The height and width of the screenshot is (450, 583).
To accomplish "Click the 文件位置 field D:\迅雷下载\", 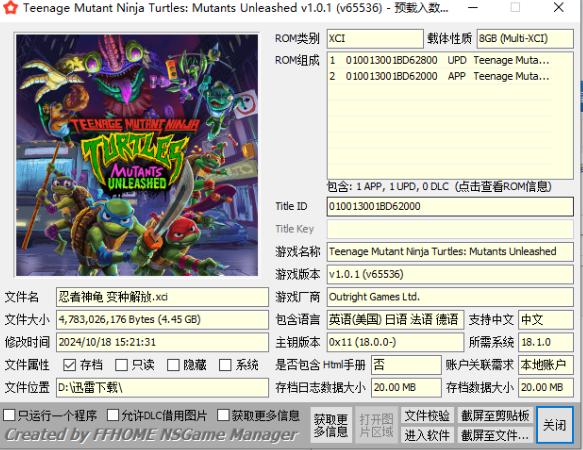I will [162, 388].
